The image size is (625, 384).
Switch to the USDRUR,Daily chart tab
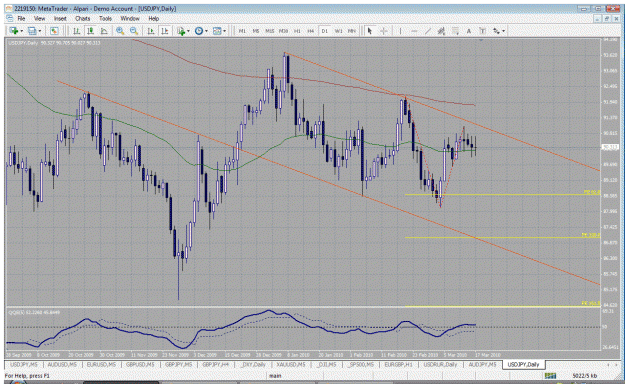(x=440, y=364)
